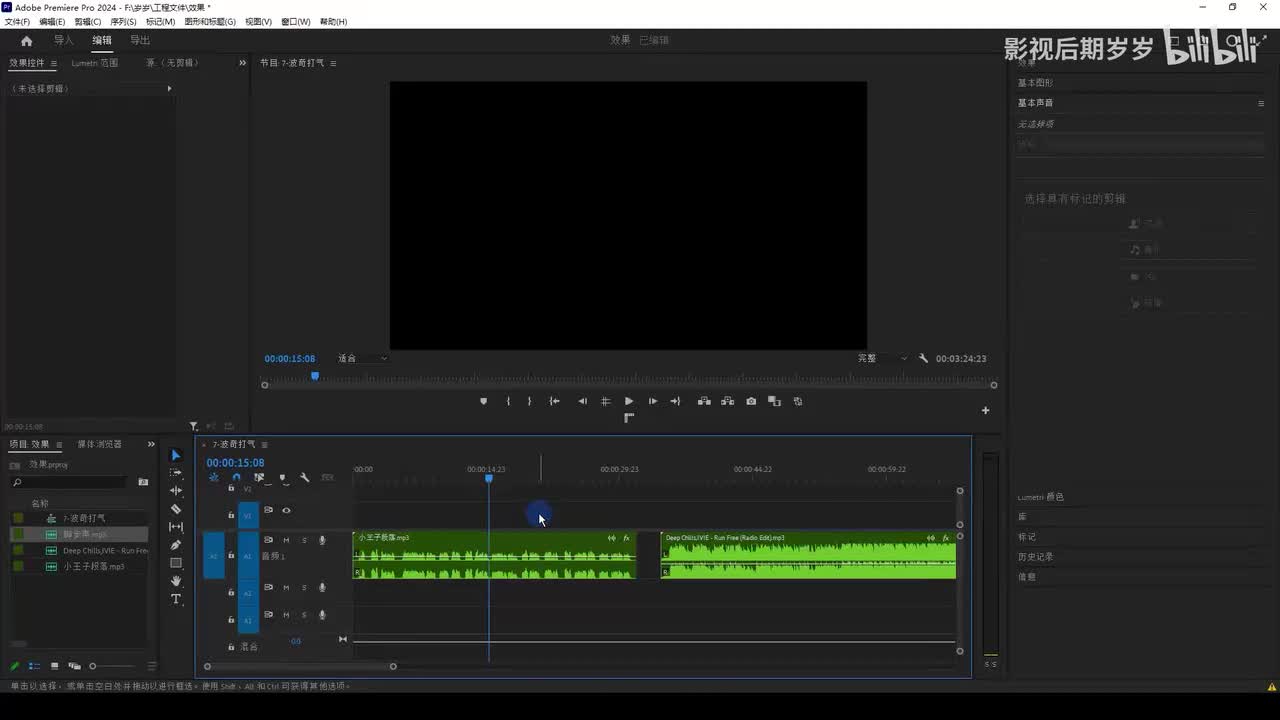The image size is (1280, 720).
Task: Pick the Hand tool
Action: [x=176, y=581]
